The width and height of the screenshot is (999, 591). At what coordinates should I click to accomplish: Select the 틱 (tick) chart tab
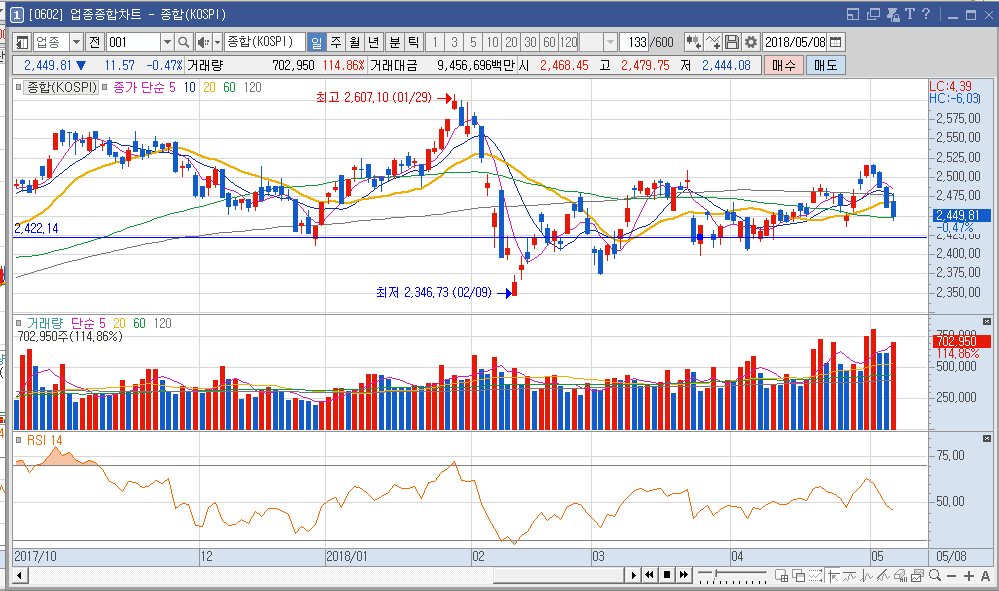[413, 42]
